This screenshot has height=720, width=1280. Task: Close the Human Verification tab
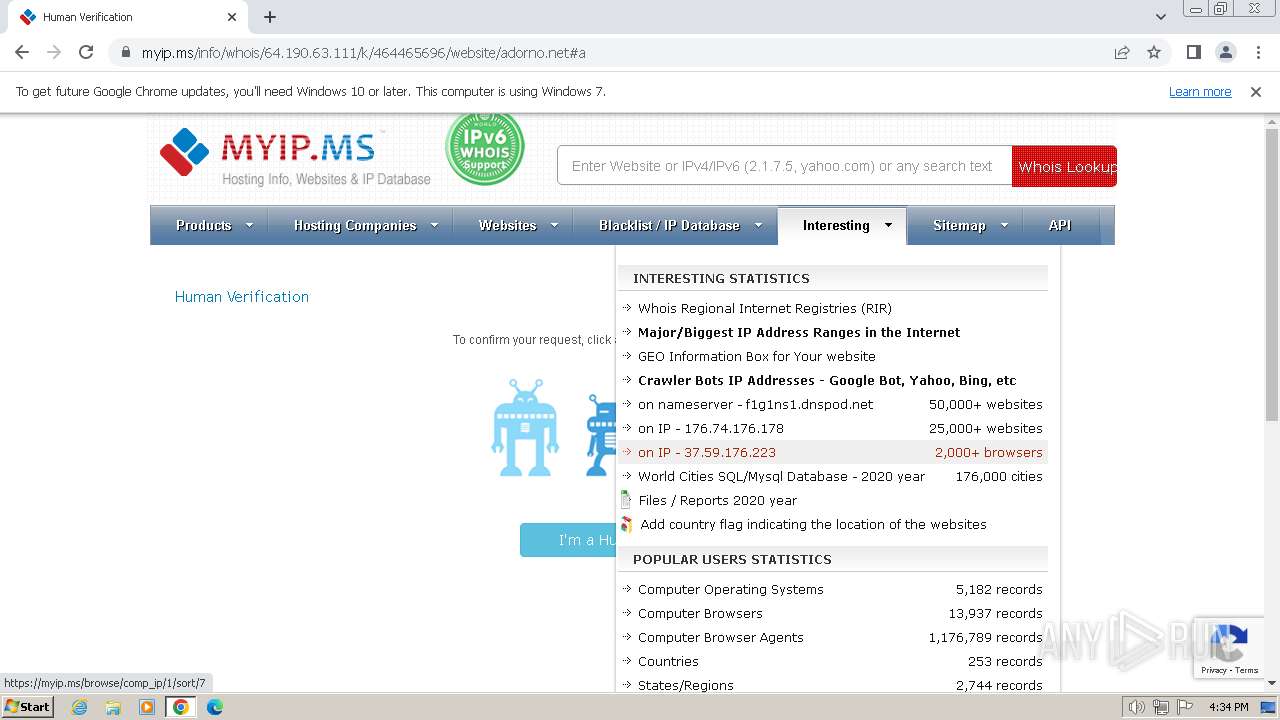pyautogui.click(x=232, y=17)
